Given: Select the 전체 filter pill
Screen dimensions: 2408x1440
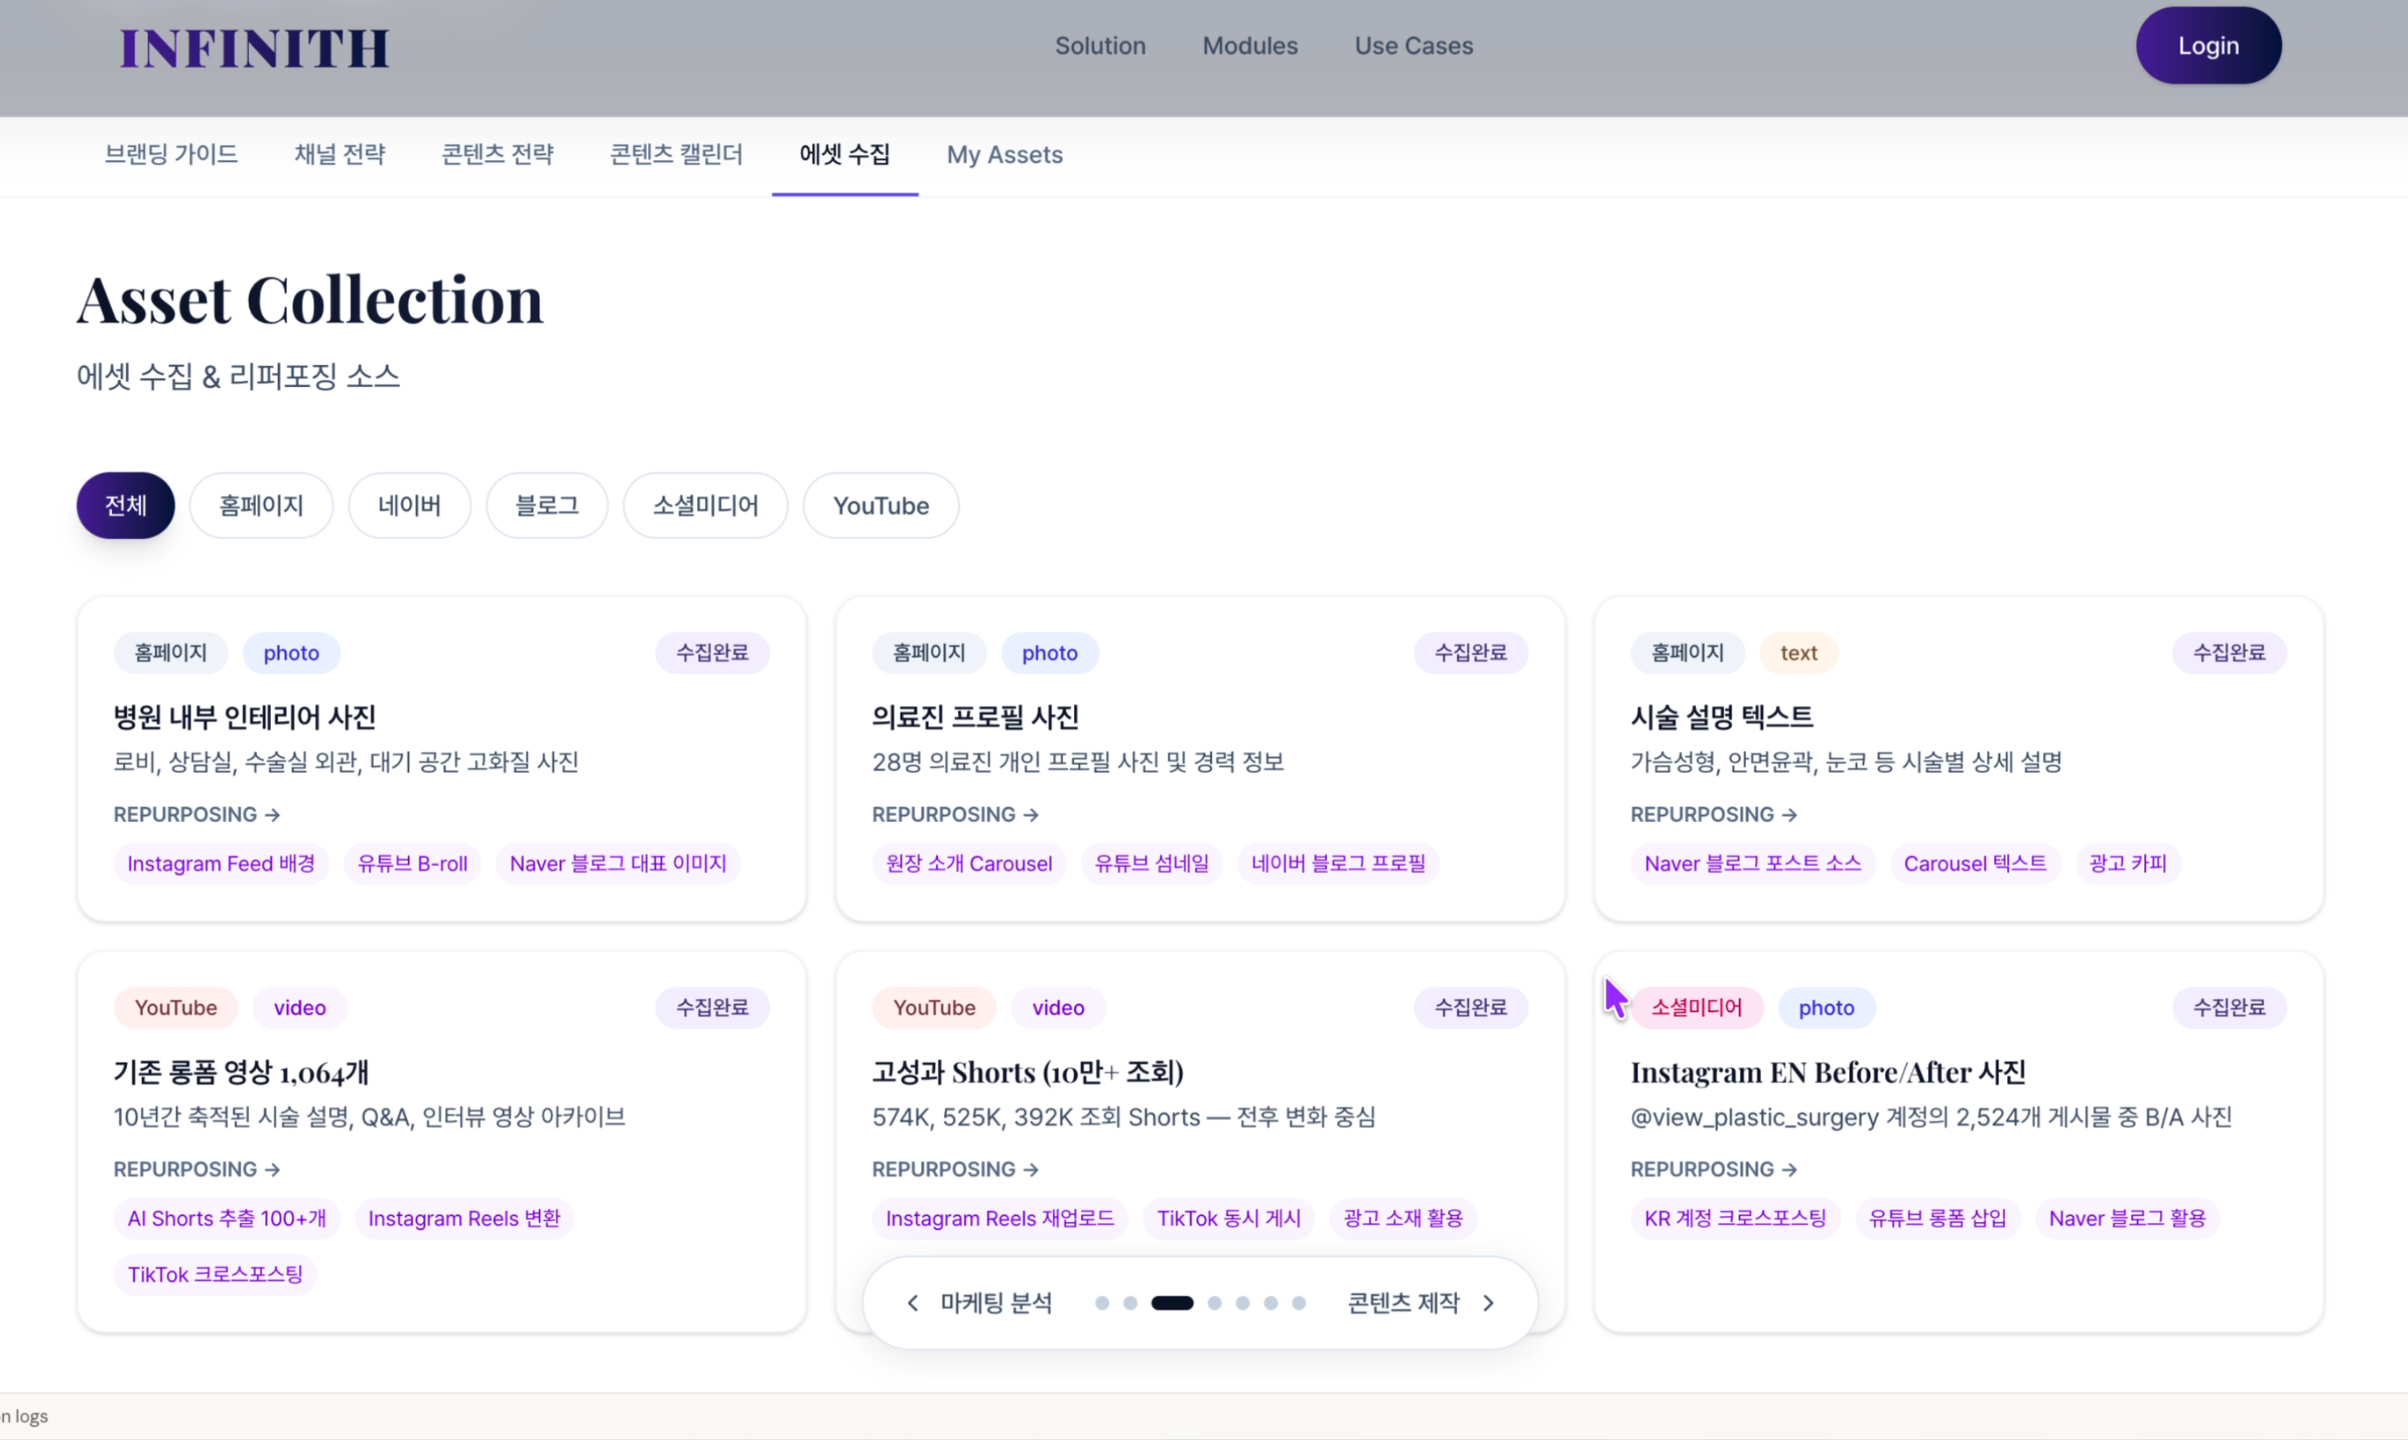Looking at the screenshot, I should pos(125,505).
